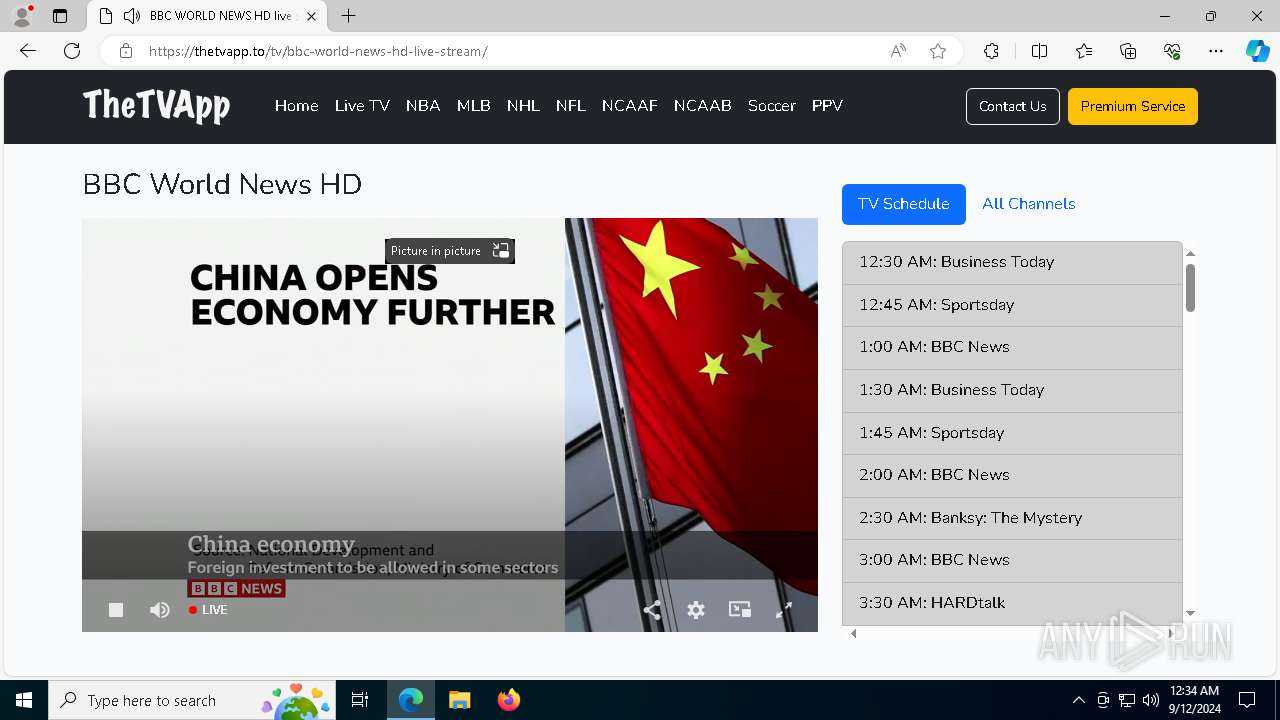Viewport: 1280px width, 720px height.
Task: Select 3:00 AM: BBC News entry
Action: tap(1012, 560)
